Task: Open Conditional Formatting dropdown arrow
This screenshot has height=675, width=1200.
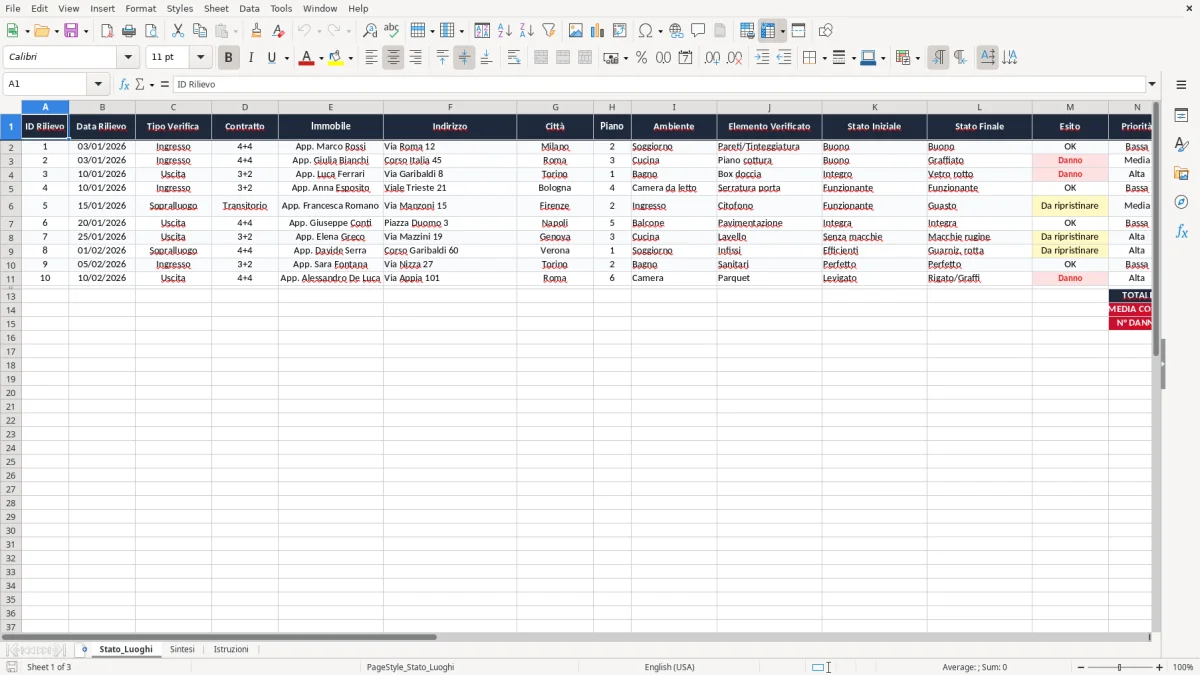Action: (x=917, y=58)
